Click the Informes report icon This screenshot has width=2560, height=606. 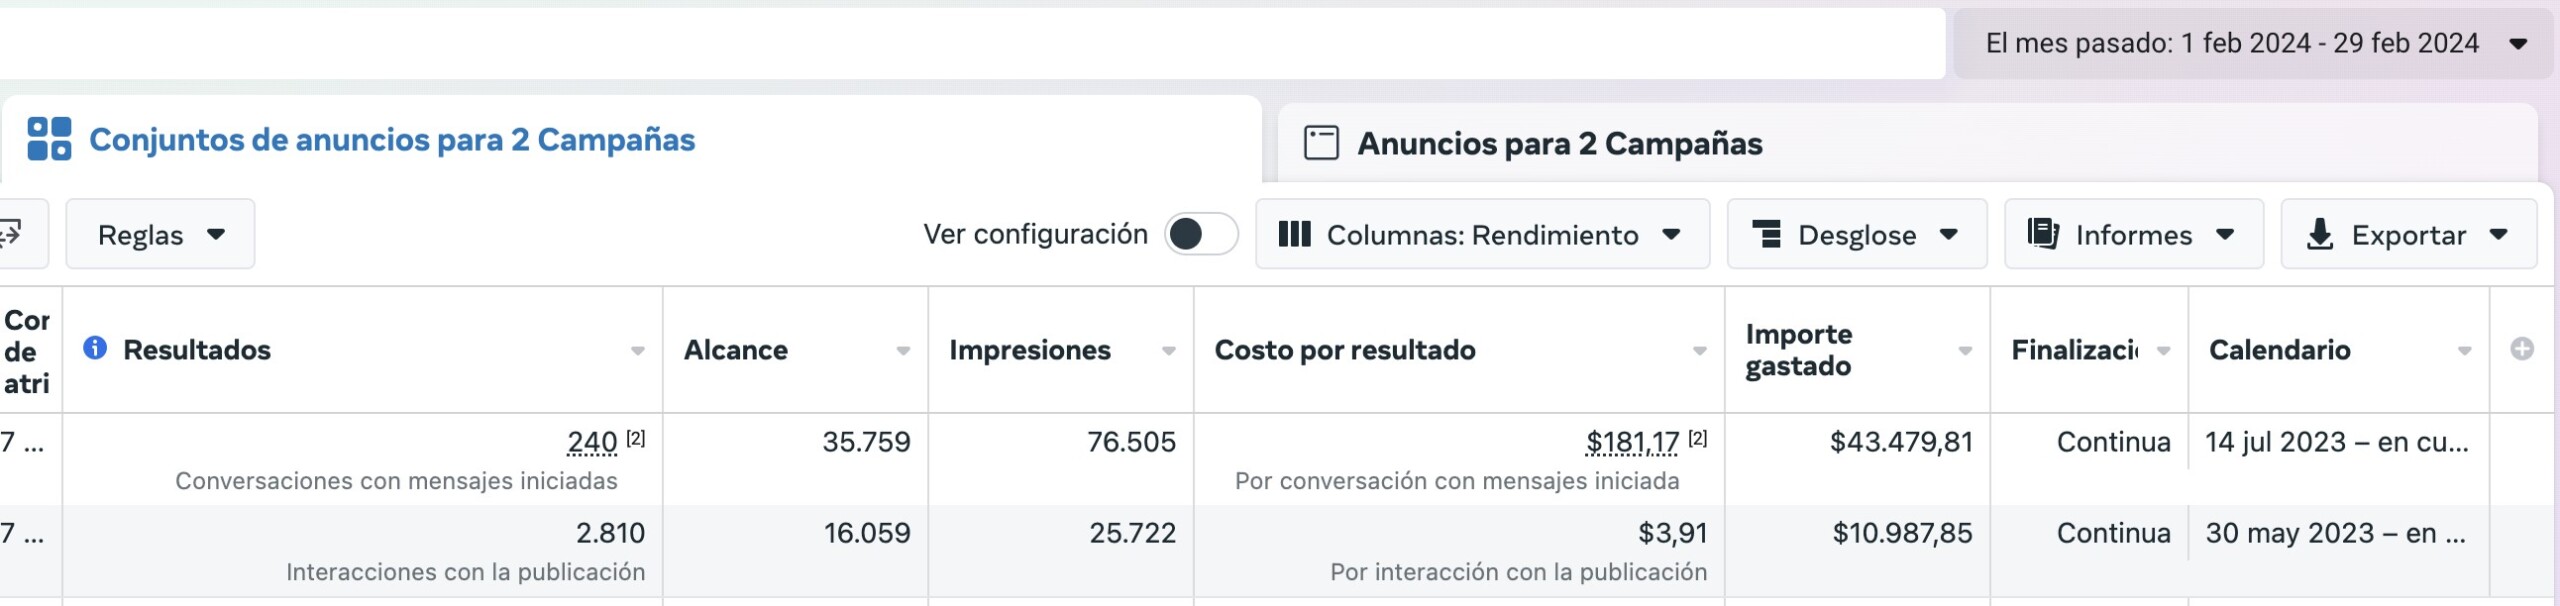click(2042, 235)
